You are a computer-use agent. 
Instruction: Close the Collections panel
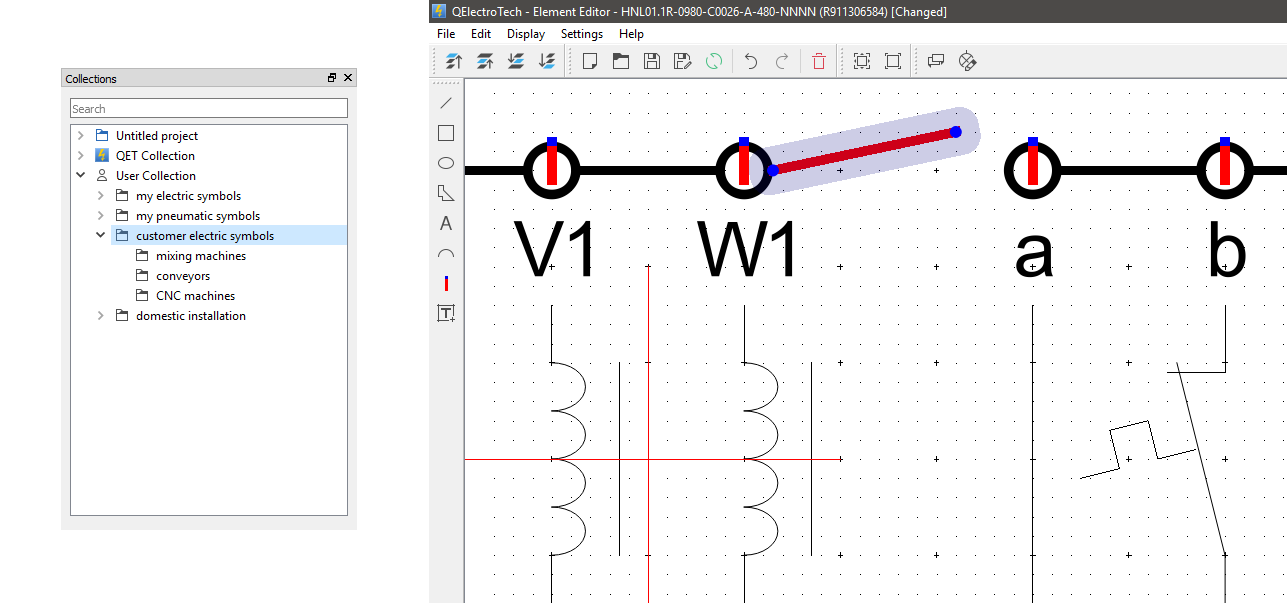(x=348, y=78)
